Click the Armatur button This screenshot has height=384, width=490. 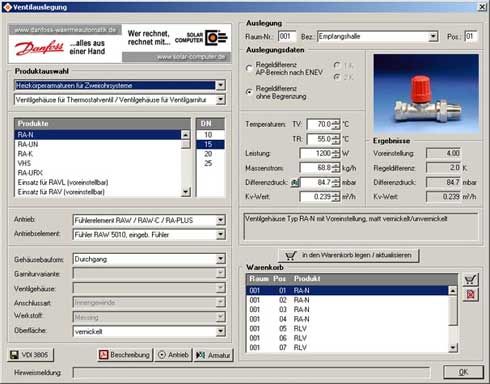pos(213,355)
